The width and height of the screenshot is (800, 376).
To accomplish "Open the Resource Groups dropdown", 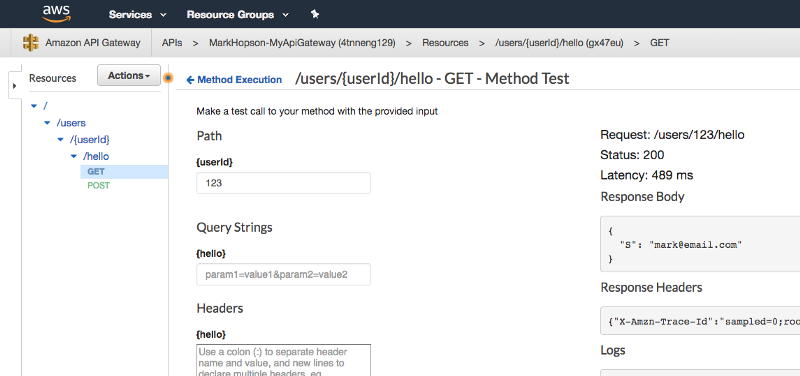I will 238,15.
